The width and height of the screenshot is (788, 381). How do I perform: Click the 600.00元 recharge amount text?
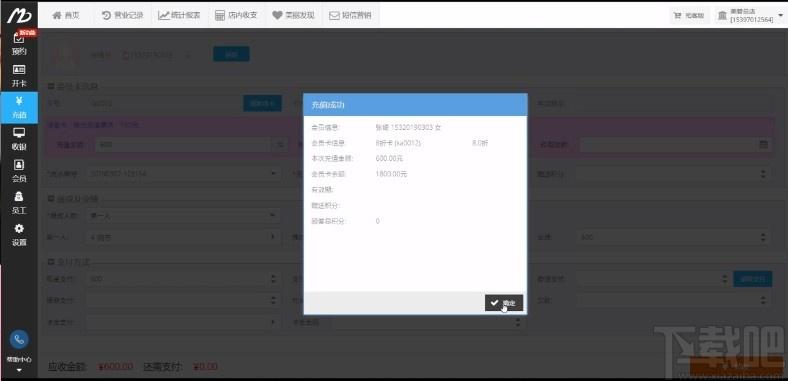click(x=389, y=158)
